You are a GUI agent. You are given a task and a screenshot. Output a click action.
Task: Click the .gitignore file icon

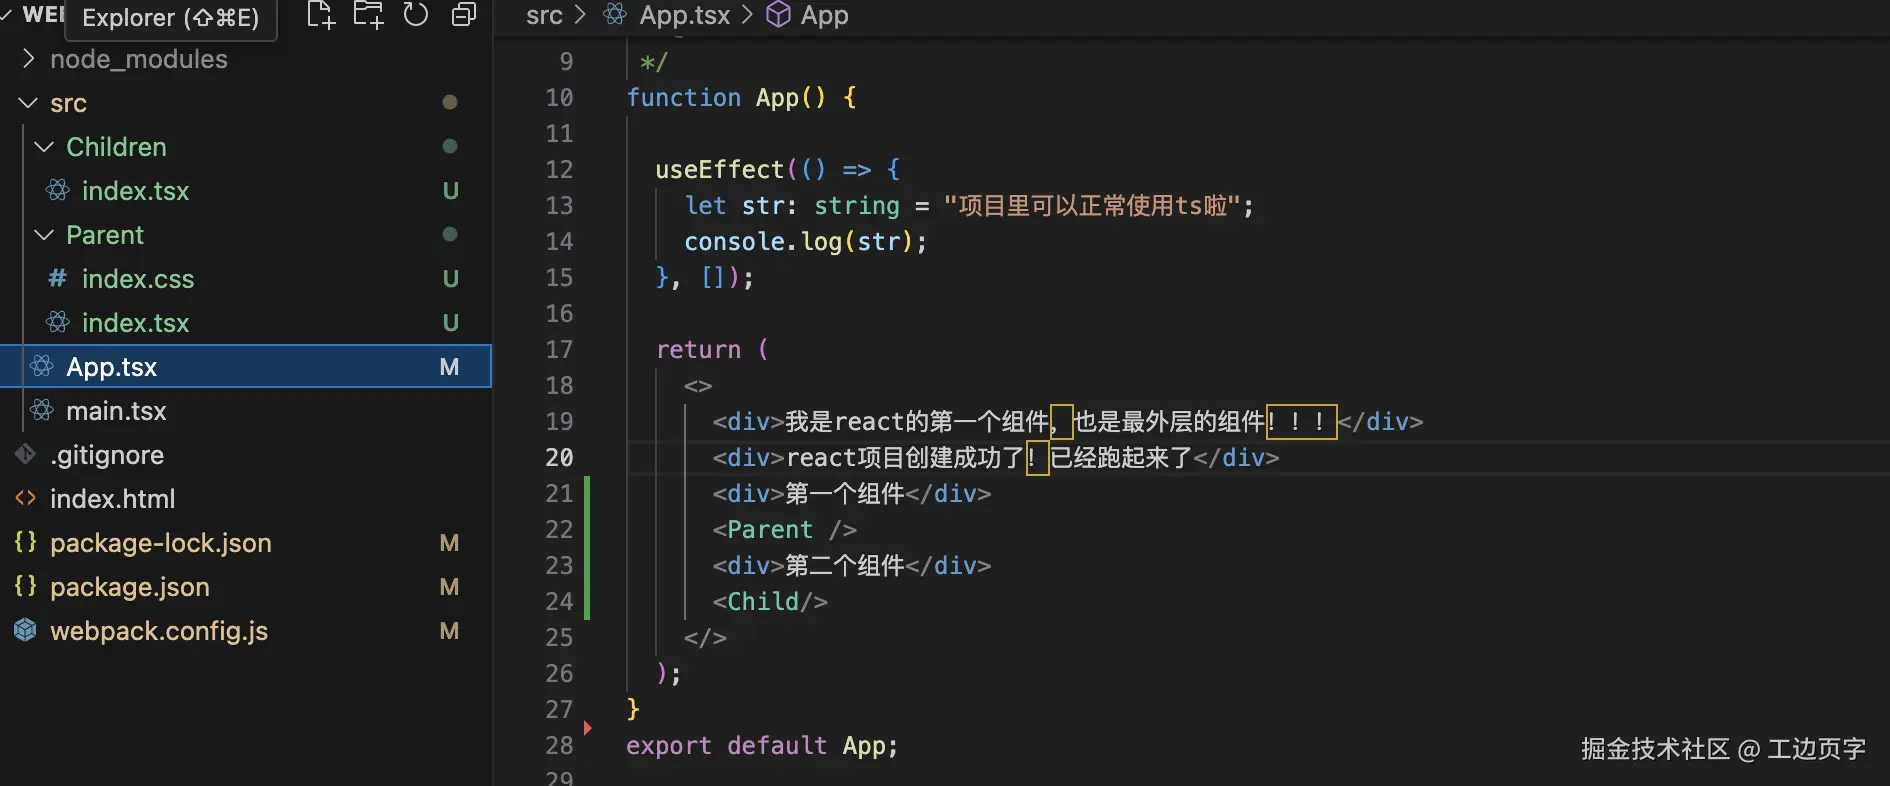coord(25,455)
